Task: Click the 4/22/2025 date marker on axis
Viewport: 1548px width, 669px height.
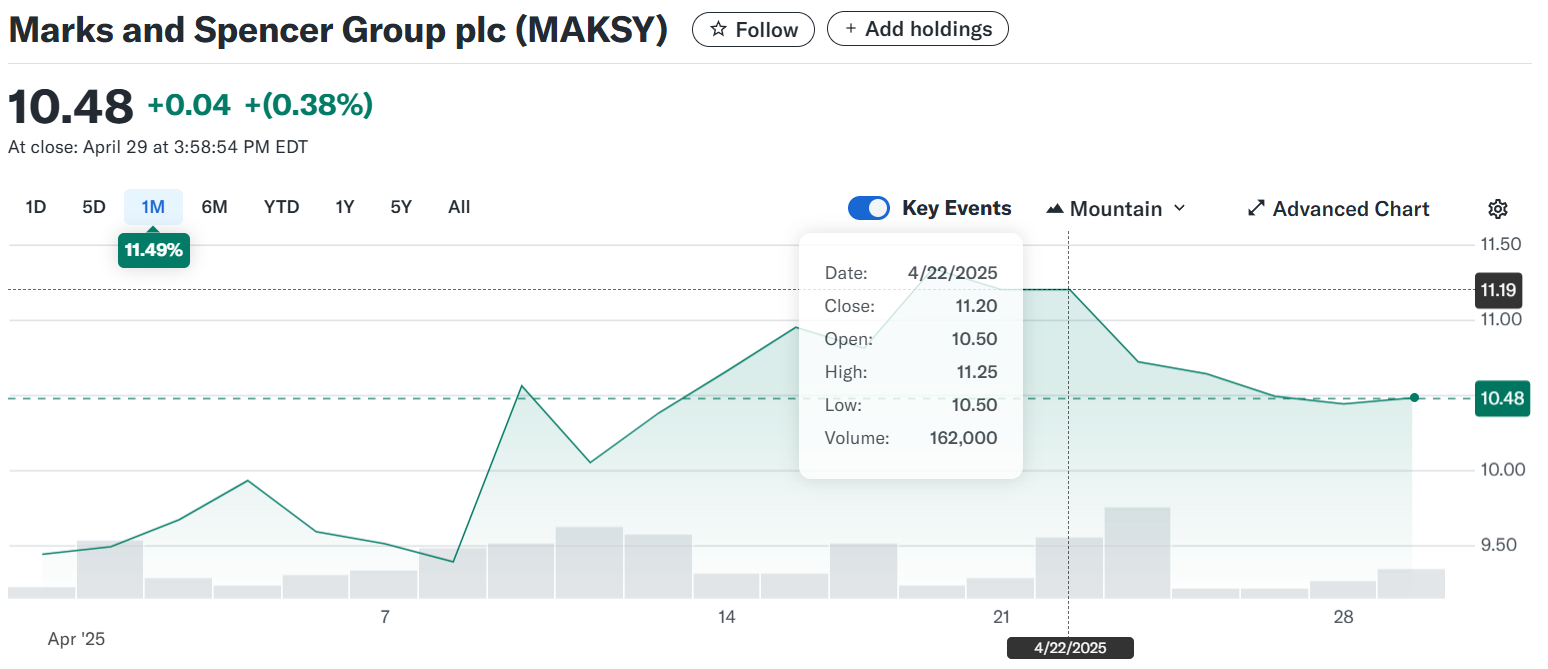Action: (x=1069, y=648)
